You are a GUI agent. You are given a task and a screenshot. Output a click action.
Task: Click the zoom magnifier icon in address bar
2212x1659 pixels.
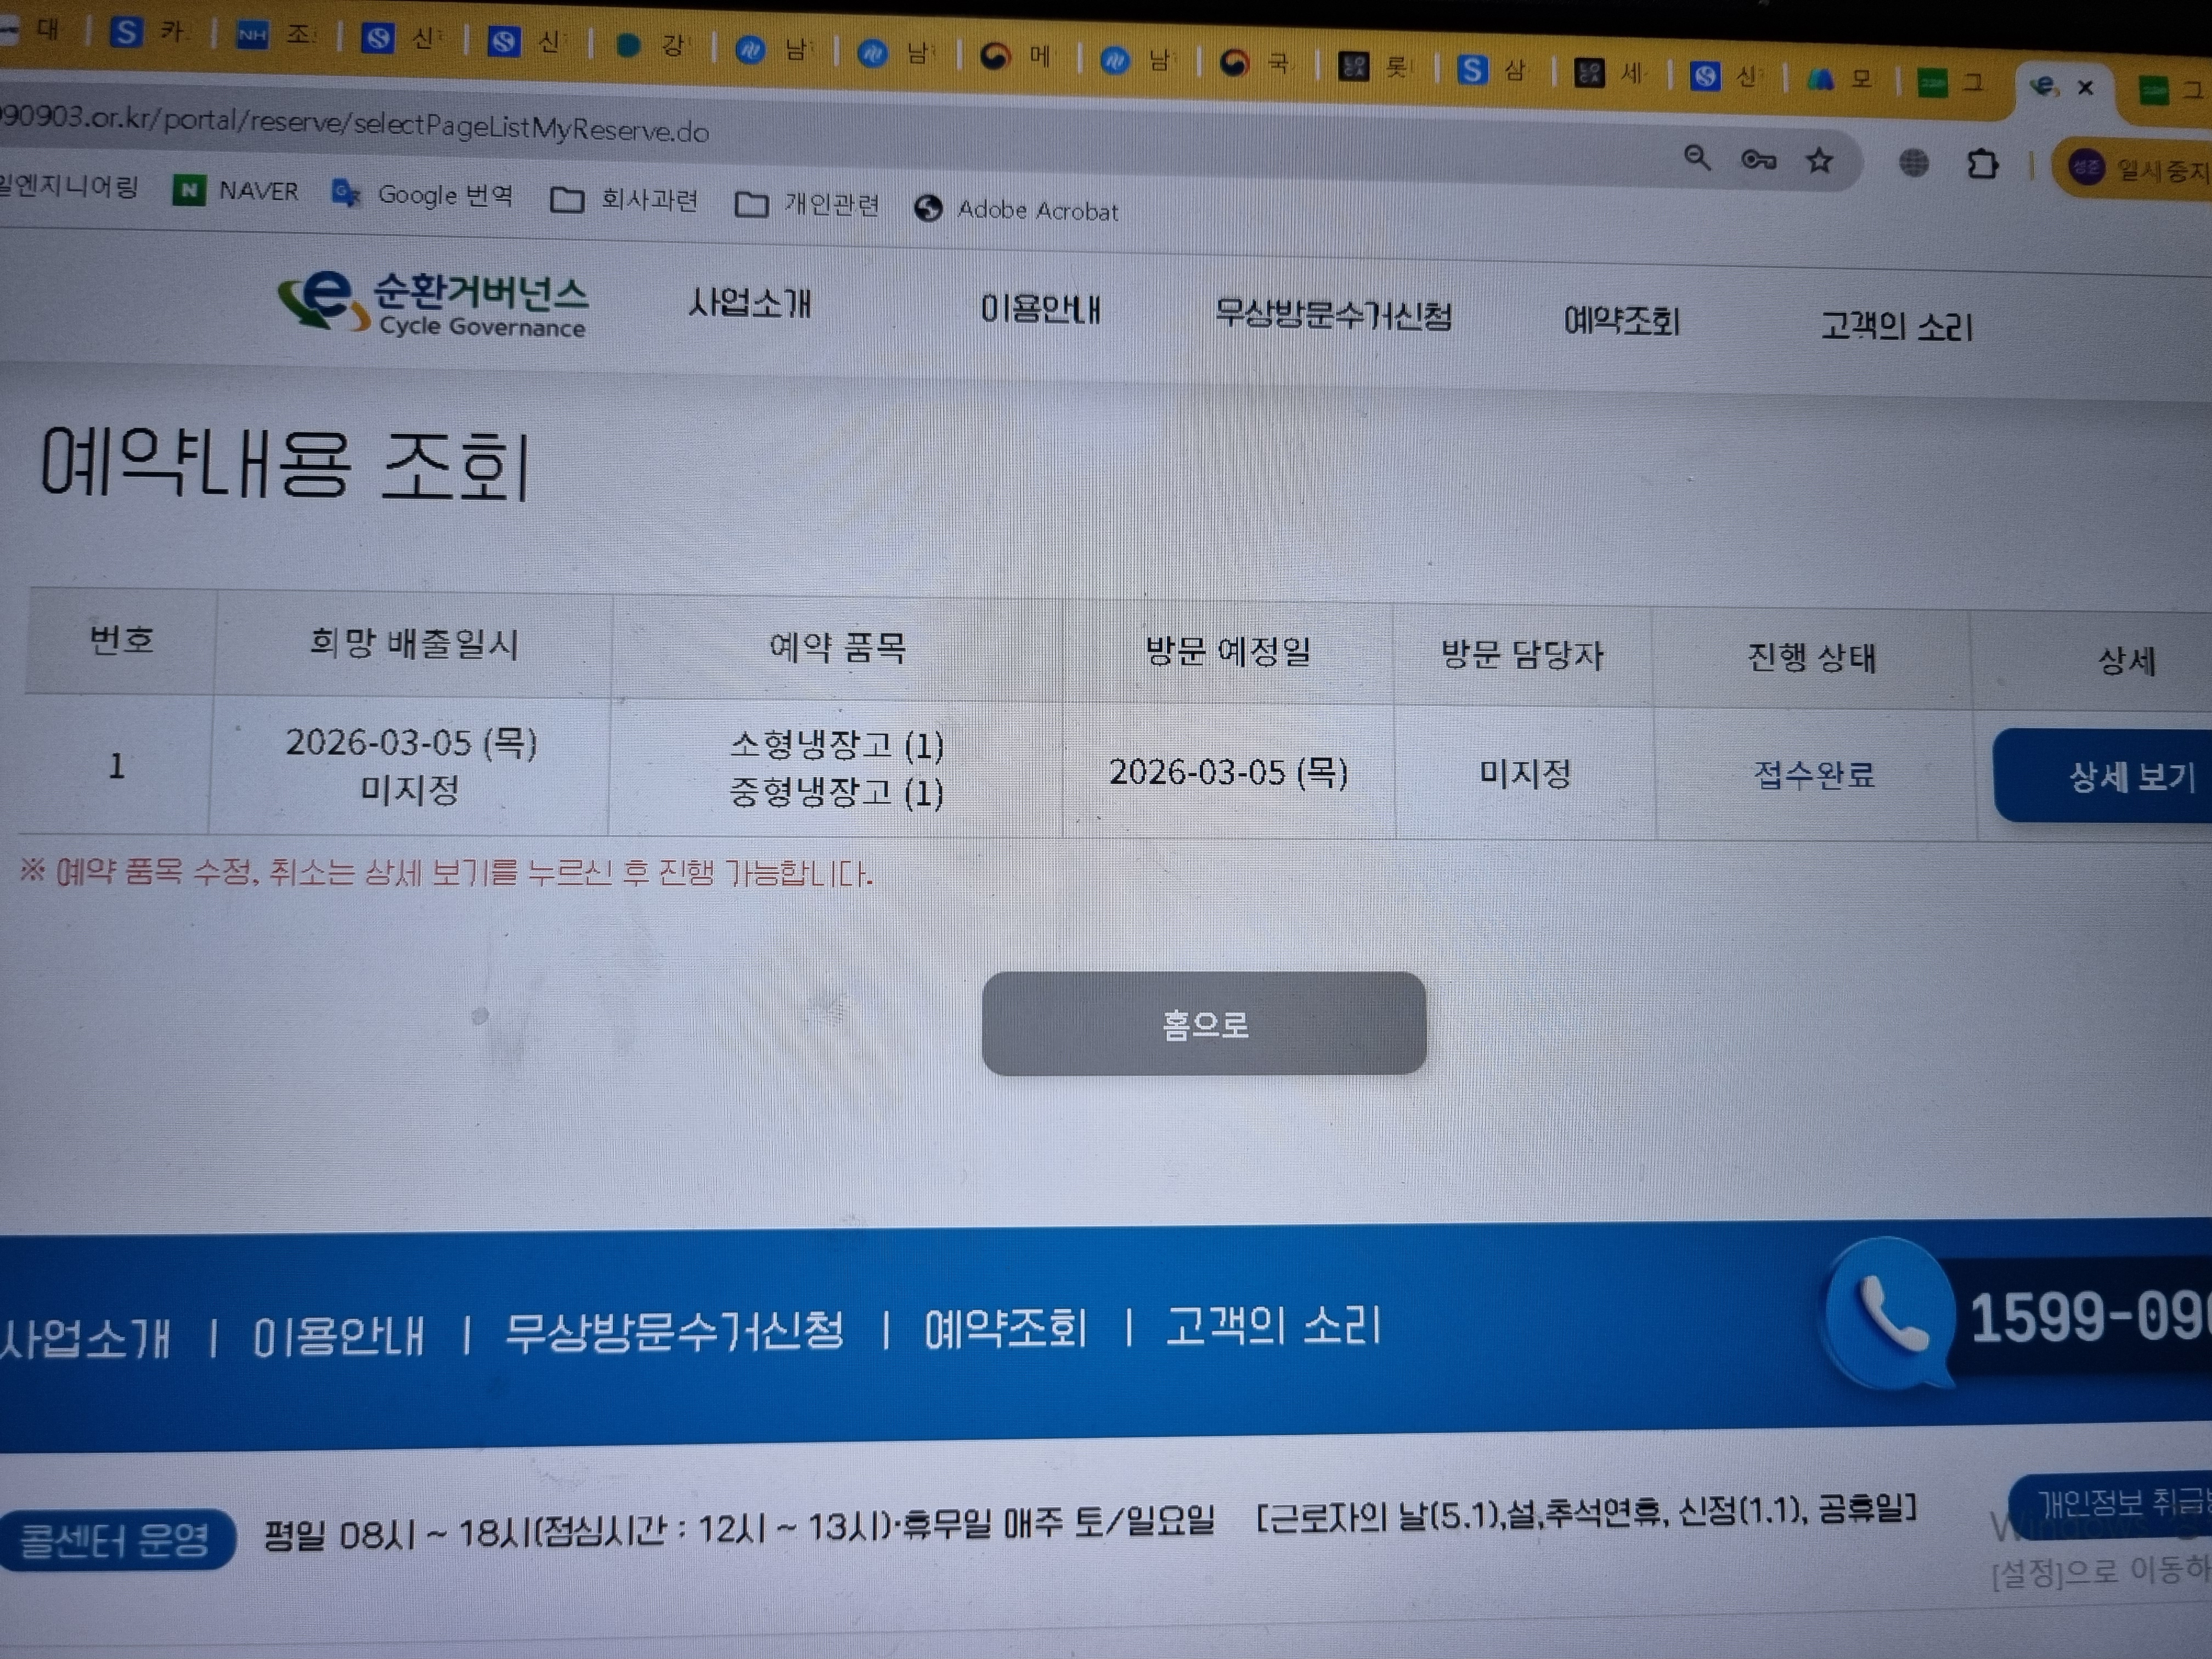pos(1696,157)
